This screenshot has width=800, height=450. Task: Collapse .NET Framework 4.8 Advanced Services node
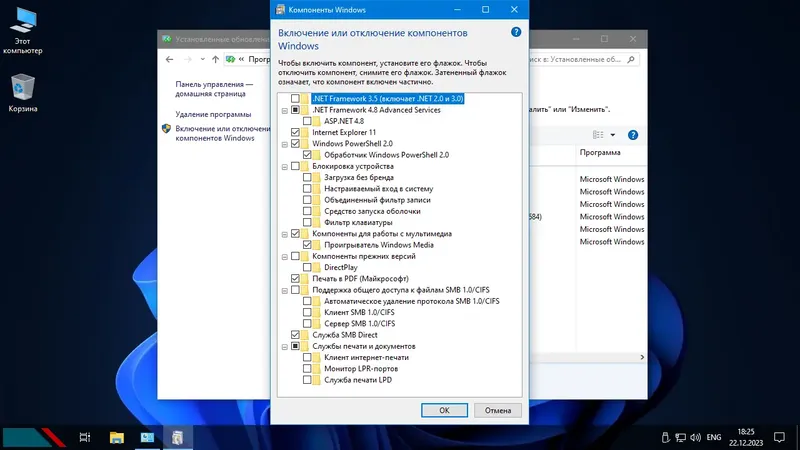pyautogui.click(x=285, y=110)
